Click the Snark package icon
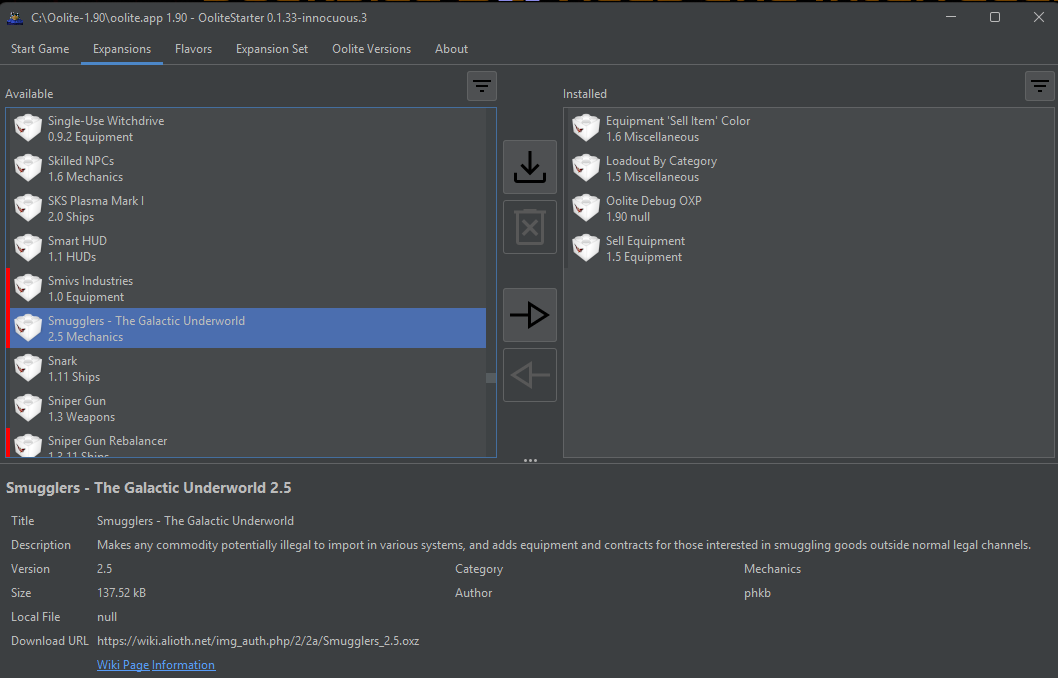Viewport: 1058px width, 678px height. [x=28, y=368]
